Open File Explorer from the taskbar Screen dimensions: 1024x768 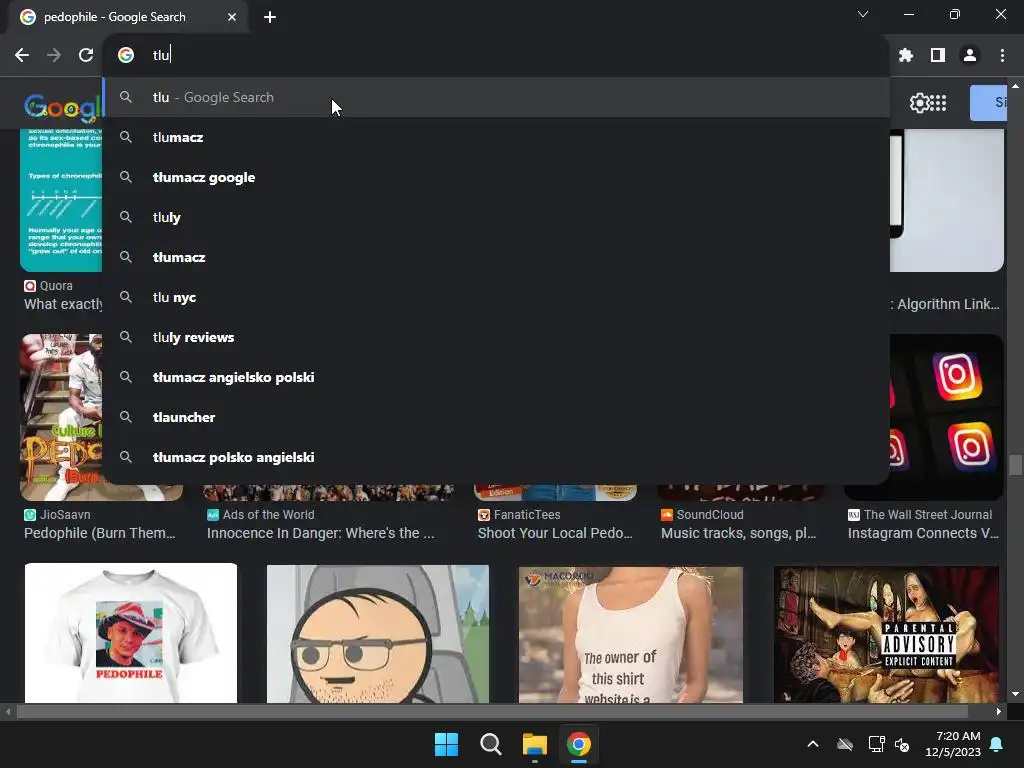pyautogui.click(x=534, y=744)
